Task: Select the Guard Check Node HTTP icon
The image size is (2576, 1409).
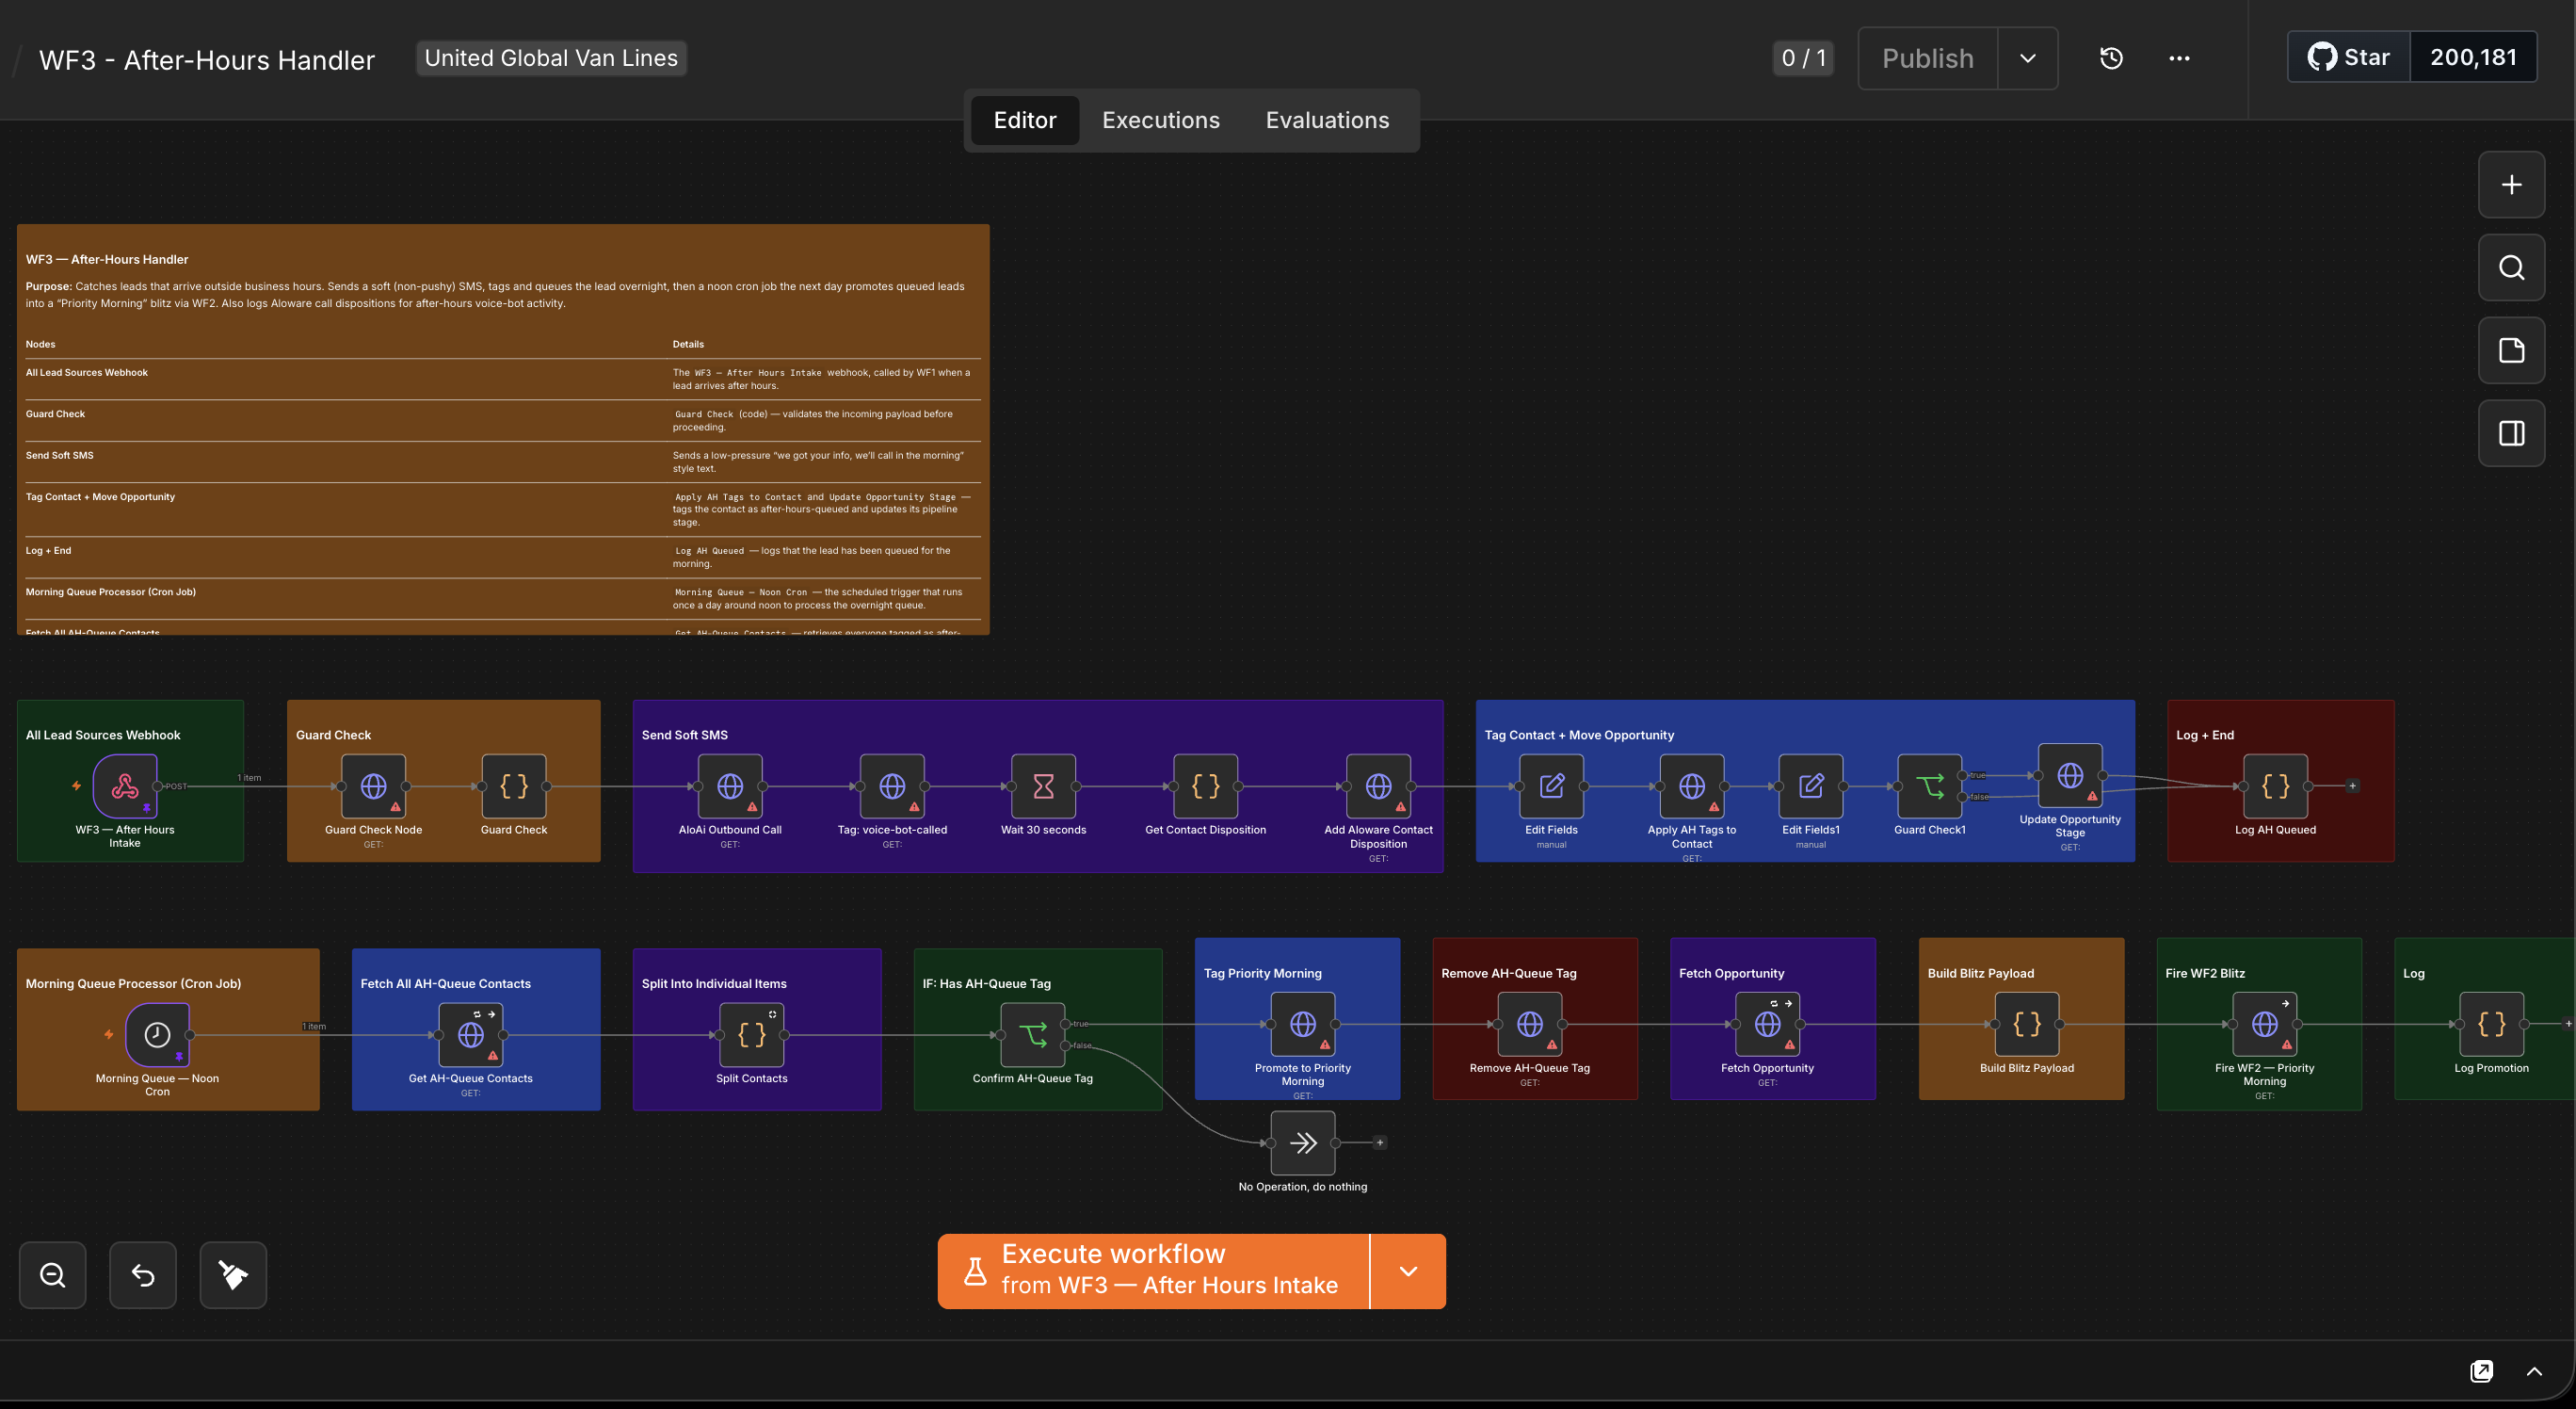Action: (373, 786)
